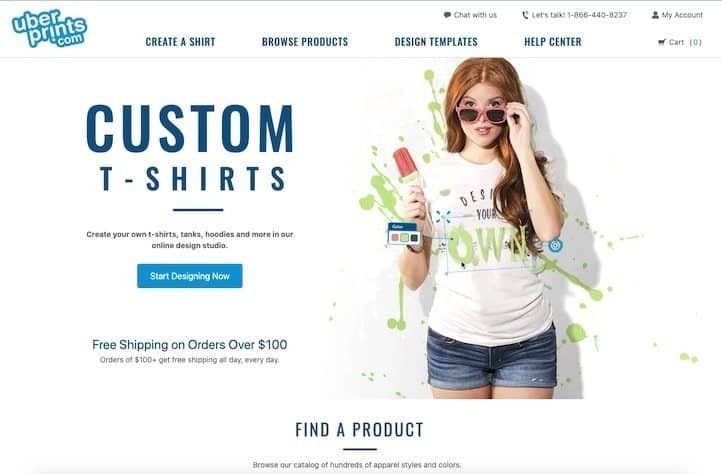Open the Create a Shirt menu
The image size is (722, 474).
click(180, 42)
